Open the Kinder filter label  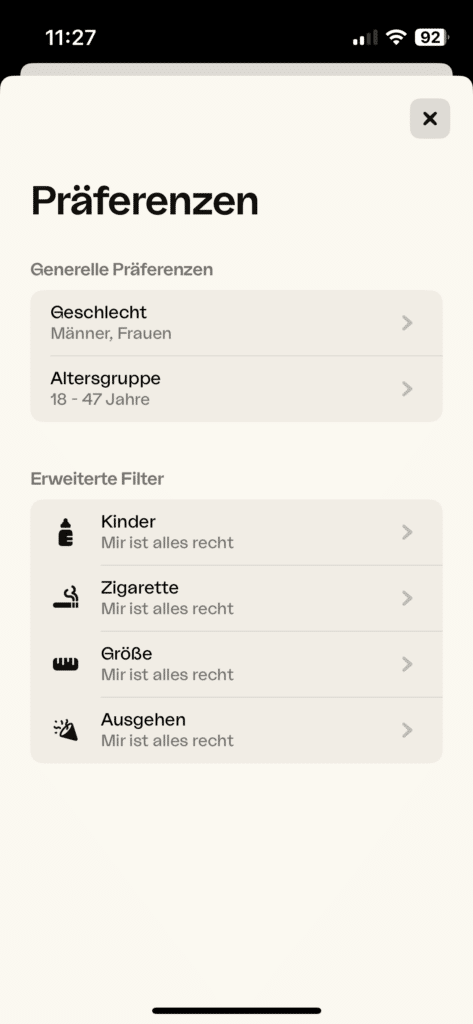click(128, 522)
